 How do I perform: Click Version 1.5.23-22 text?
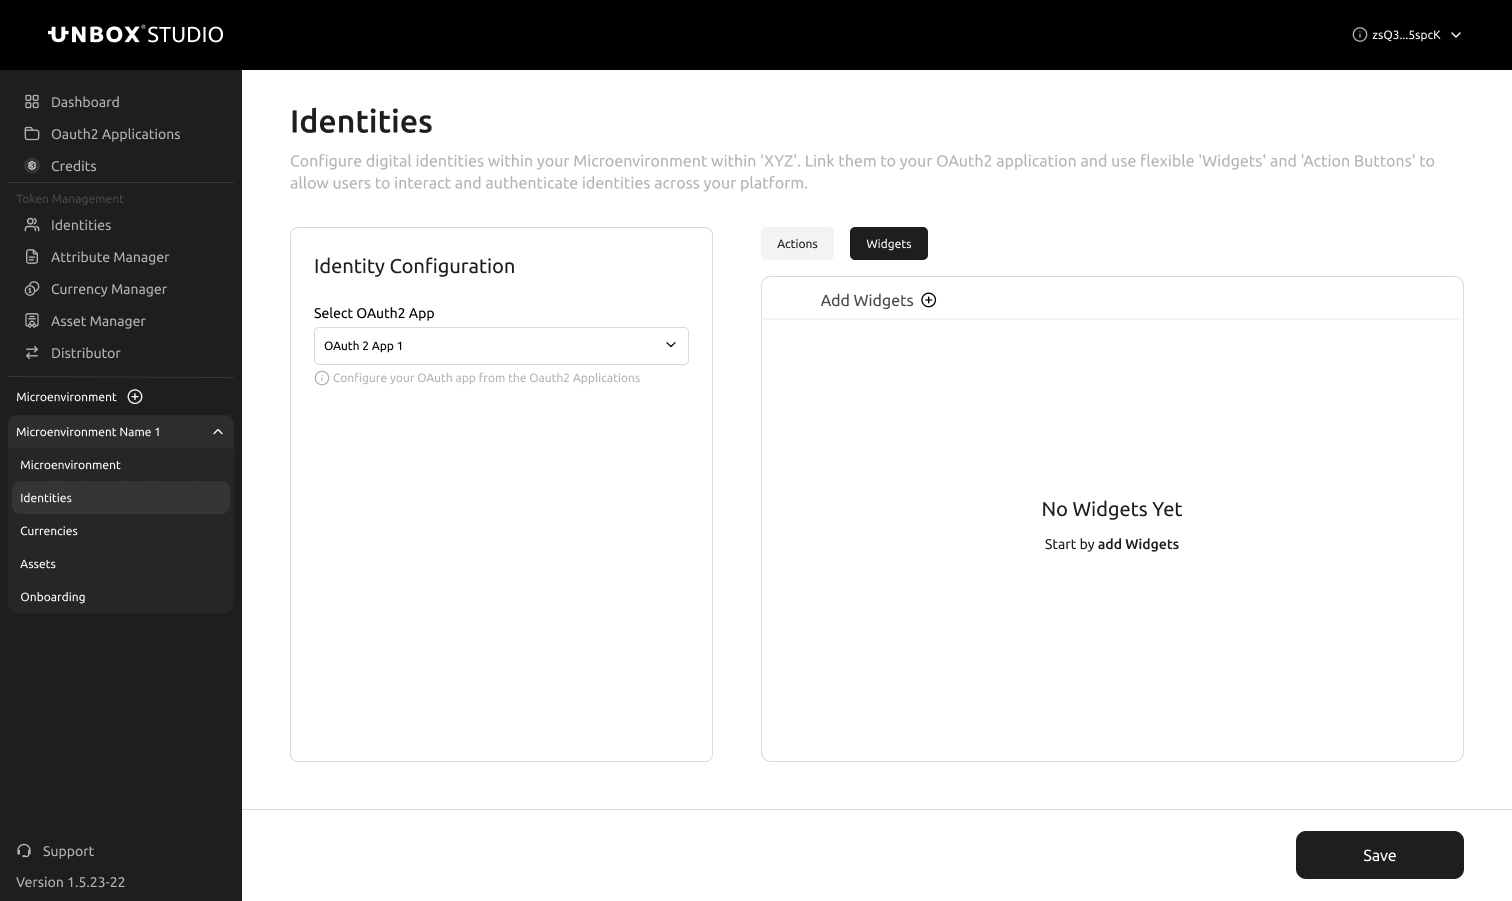point(71,882)
